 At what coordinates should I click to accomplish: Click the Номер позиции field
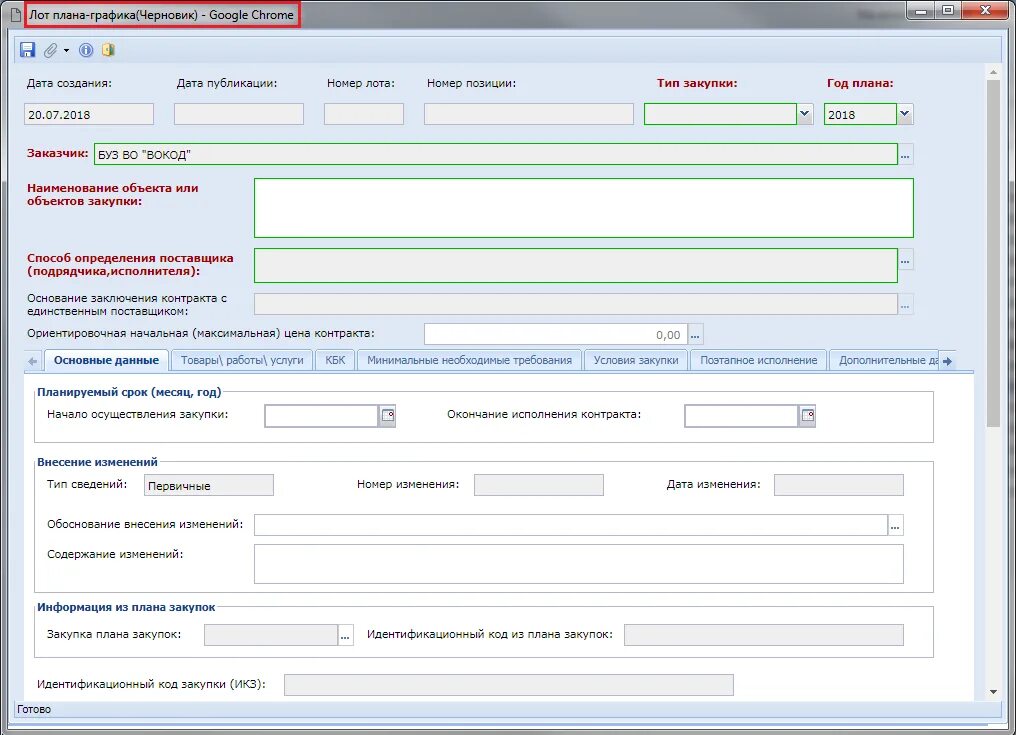pos(529,114)
